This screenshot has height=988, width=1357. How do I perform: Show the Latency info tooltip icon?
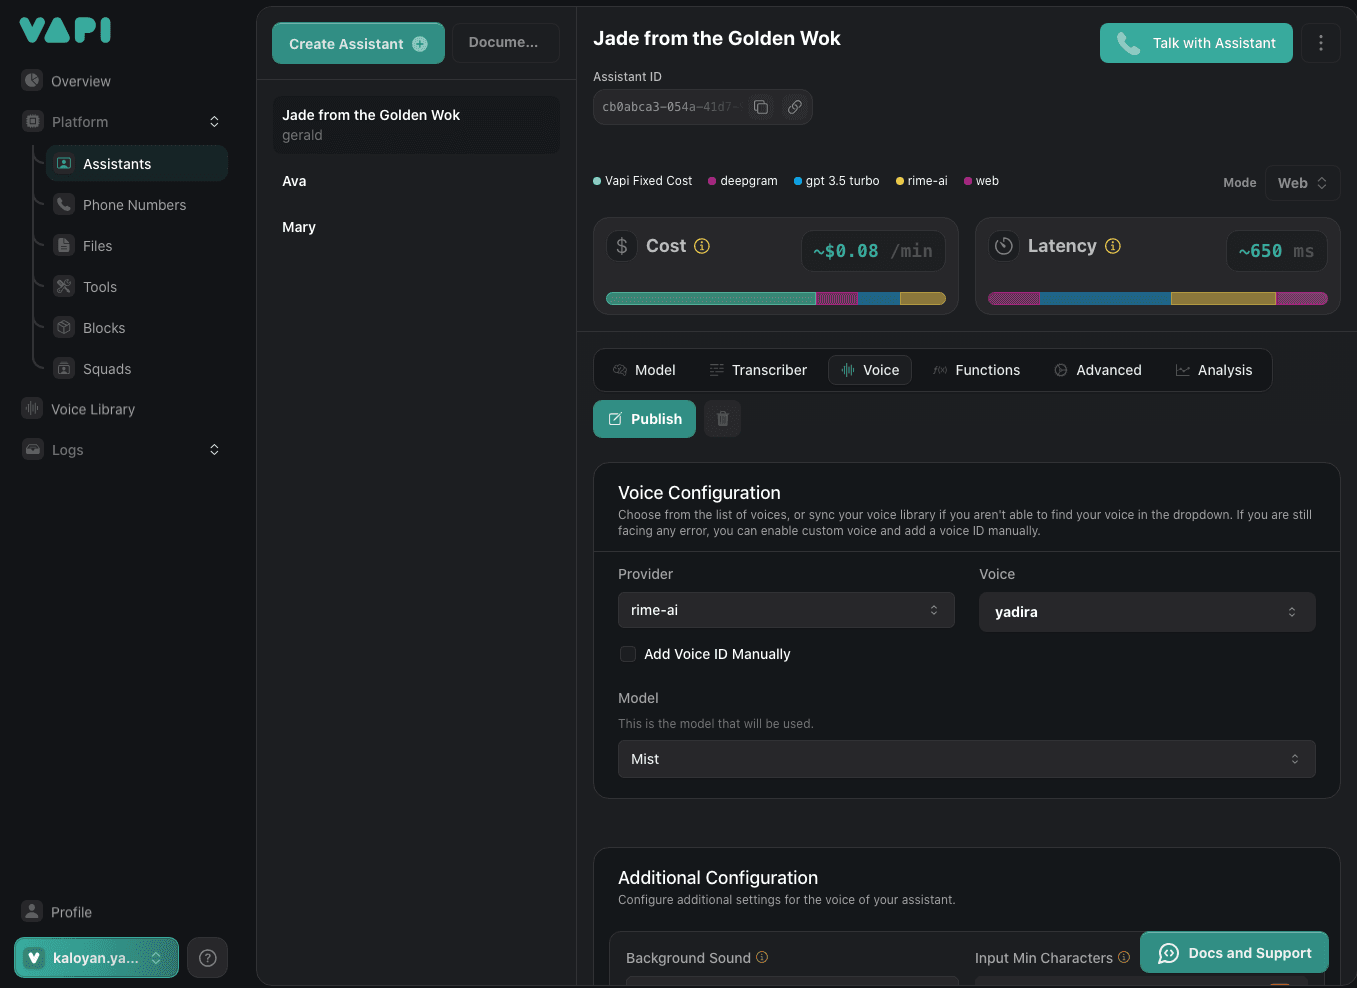(1113, 246)
